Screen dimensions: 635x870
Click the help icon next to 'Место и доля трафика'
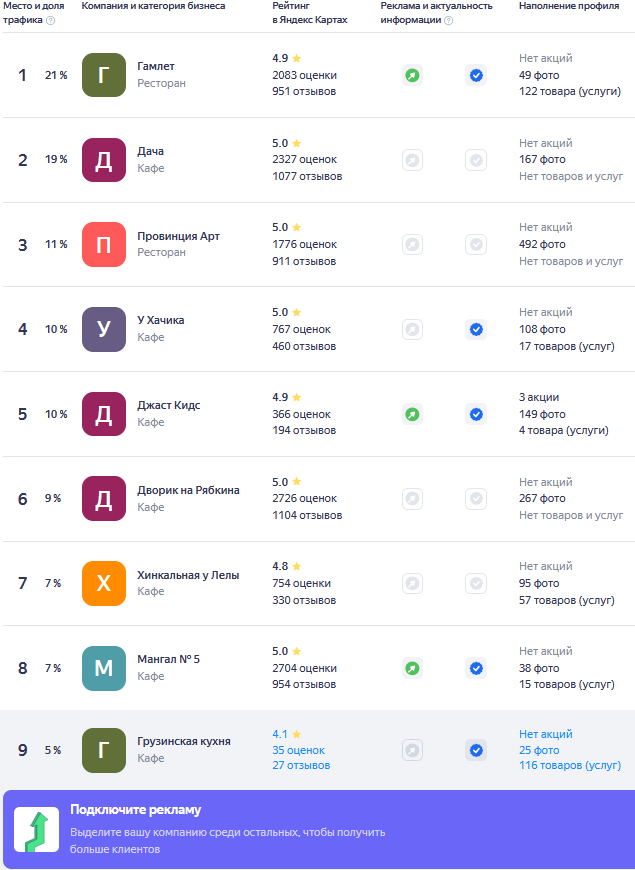[x=50, y=20]
